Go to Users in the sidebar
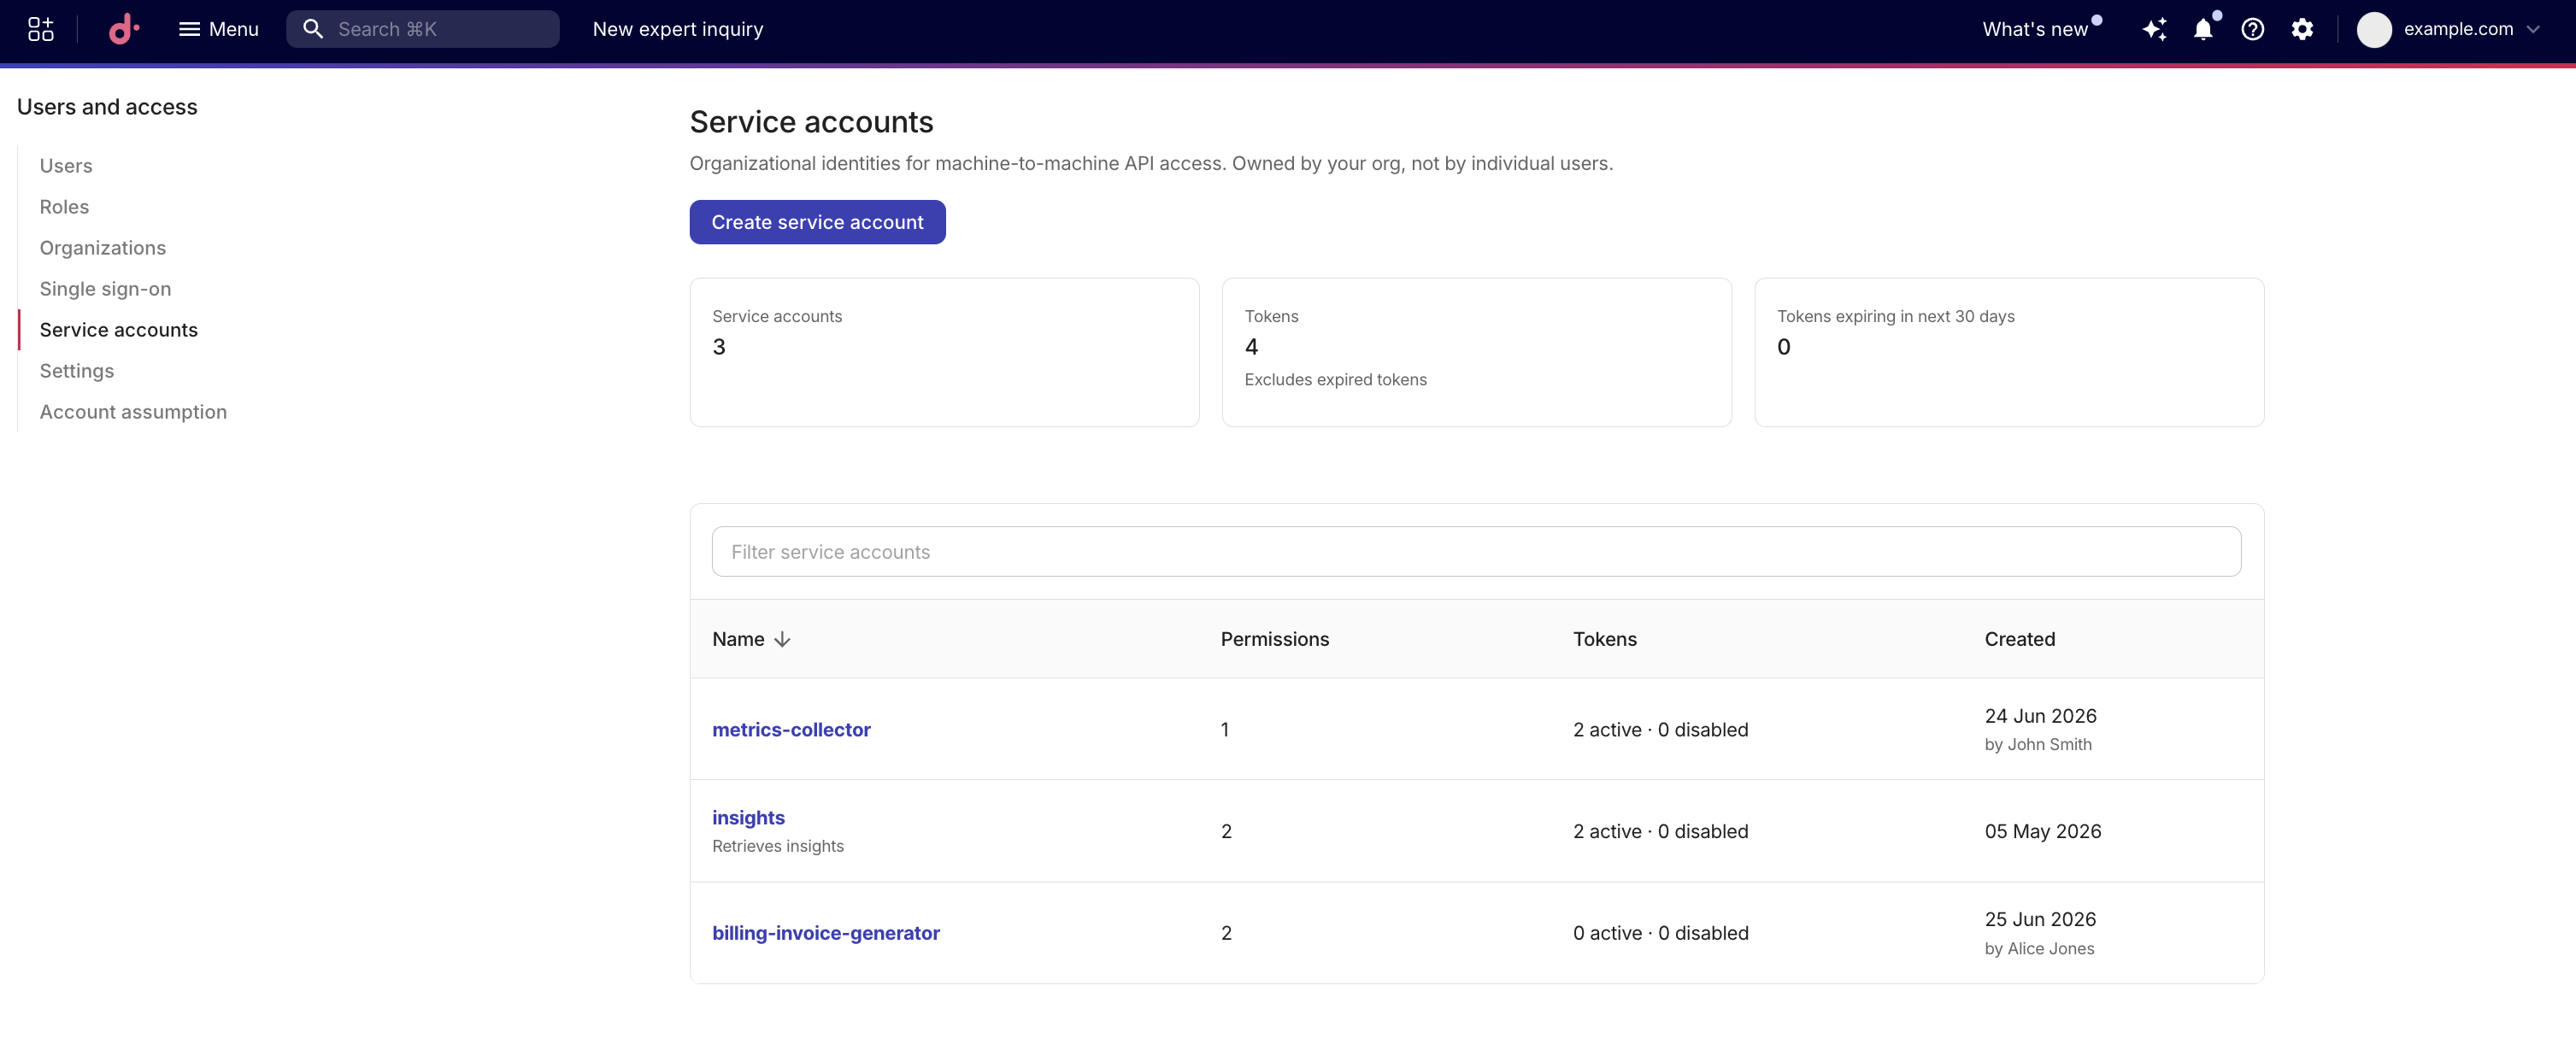2576x1044 pixels. coord(66,166)
